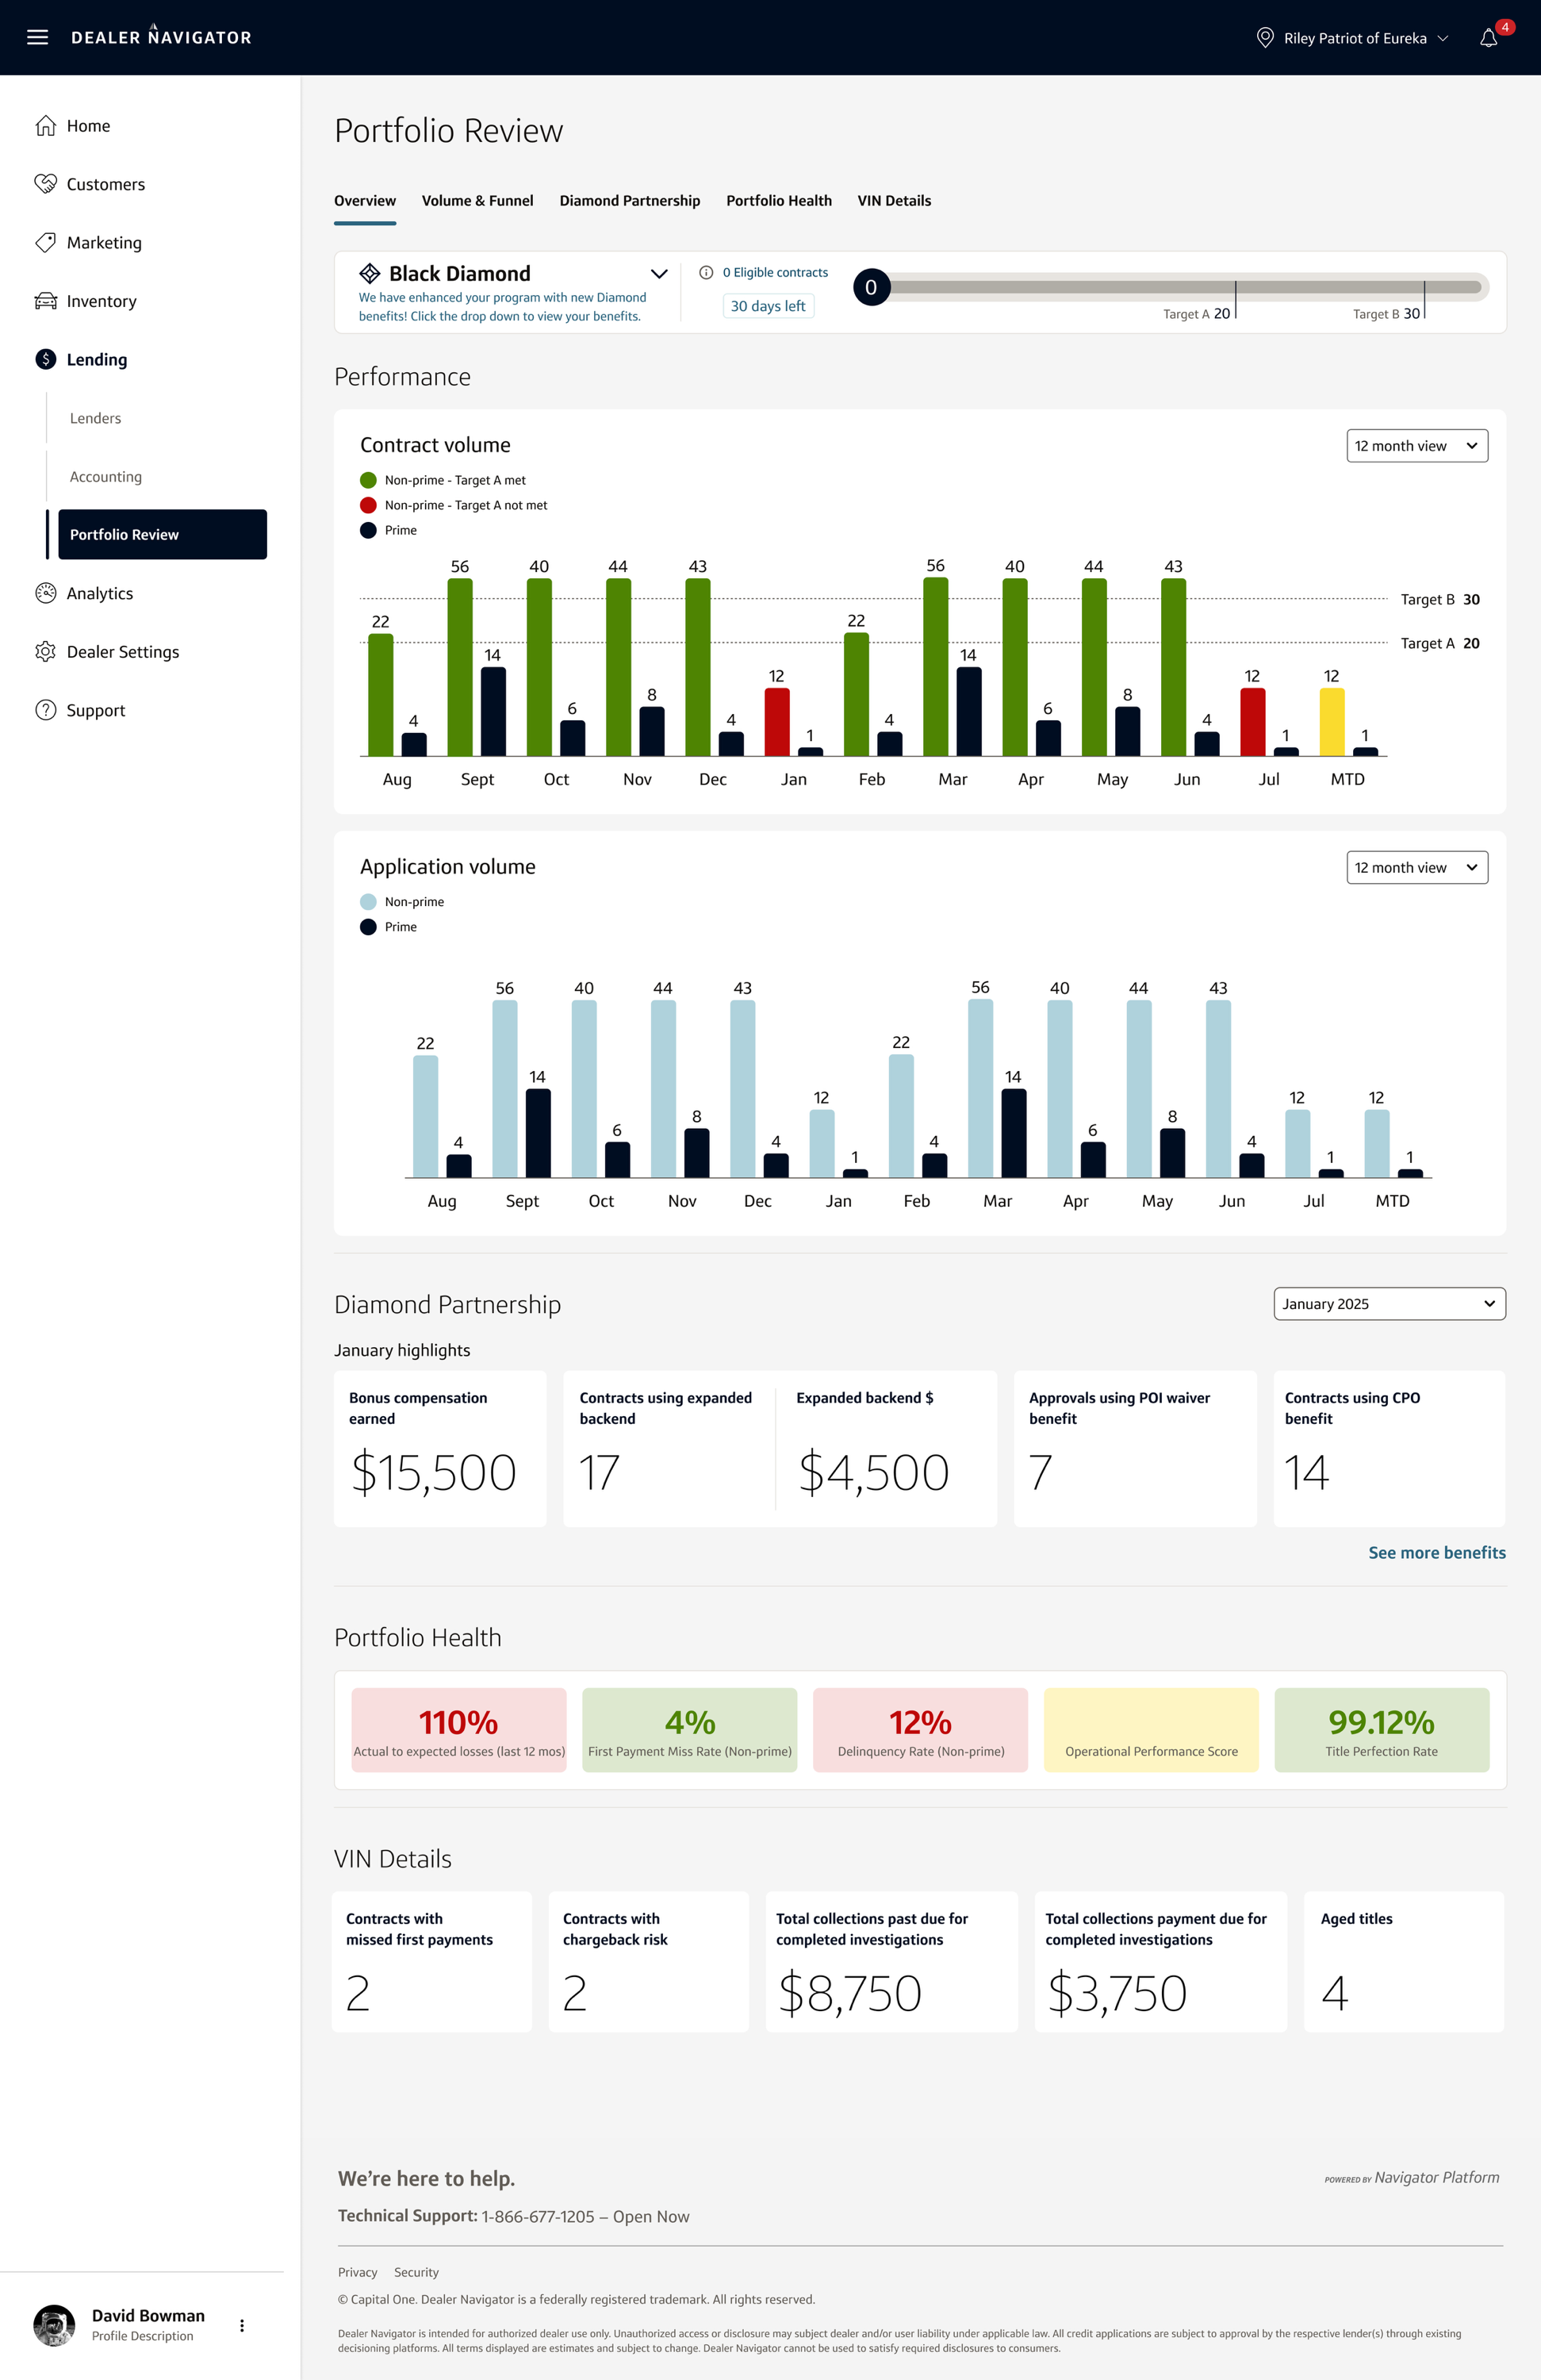1541x2380 pixels.
Task: Click the Support question mark icon
Action: (45, 710)
